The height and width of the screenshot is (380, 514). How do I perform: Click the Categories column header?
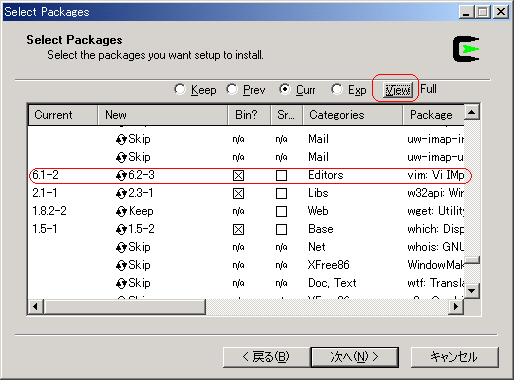point(352,115)
